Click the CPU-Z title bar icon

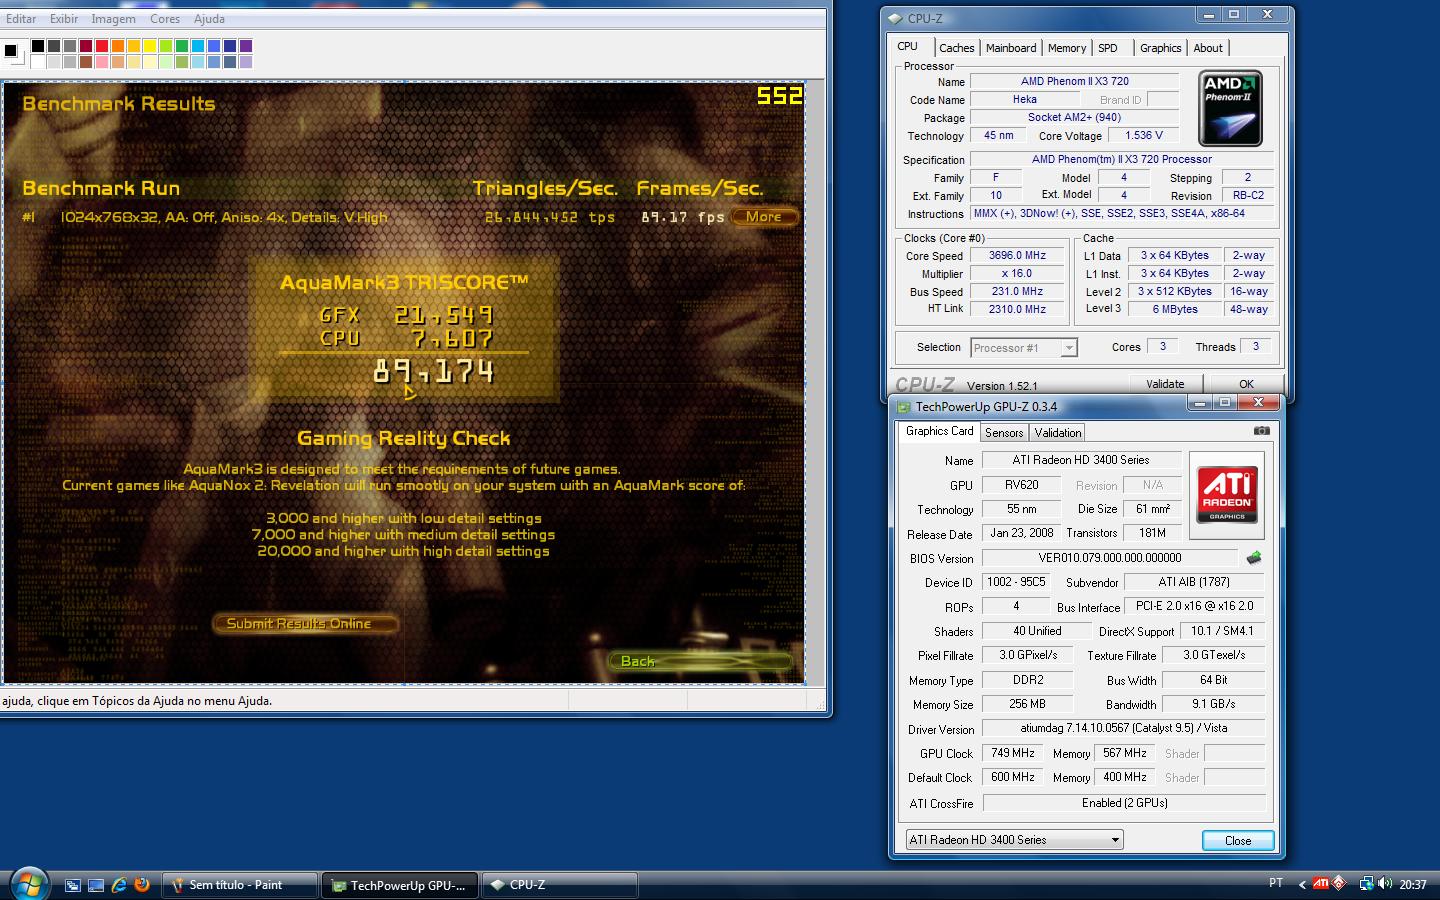pyautogui.click(x=894, y=18)
